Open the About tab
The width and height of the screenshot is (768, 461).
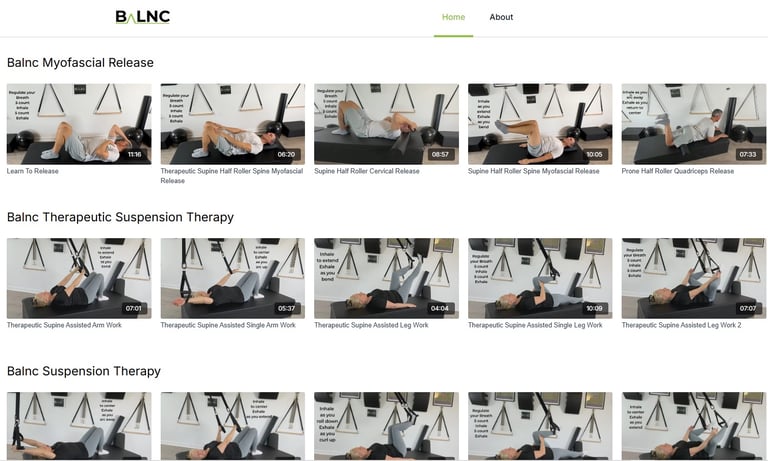[x=501, y=17]
